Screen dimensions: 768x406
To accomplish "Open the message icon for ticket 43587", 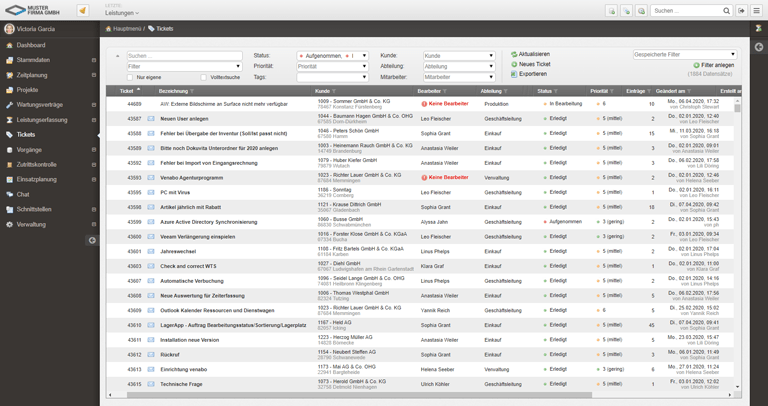I will [152, 118].
